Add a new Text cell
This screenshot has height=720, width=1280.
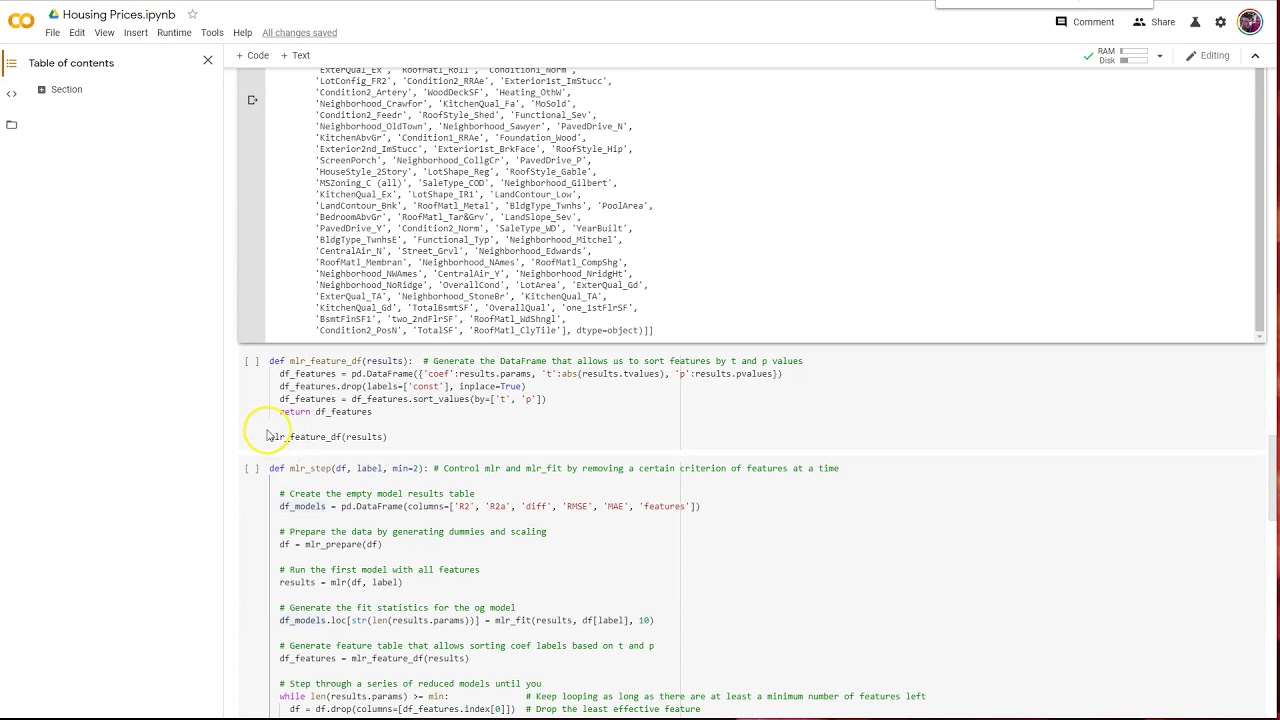[x=295, y=56]
